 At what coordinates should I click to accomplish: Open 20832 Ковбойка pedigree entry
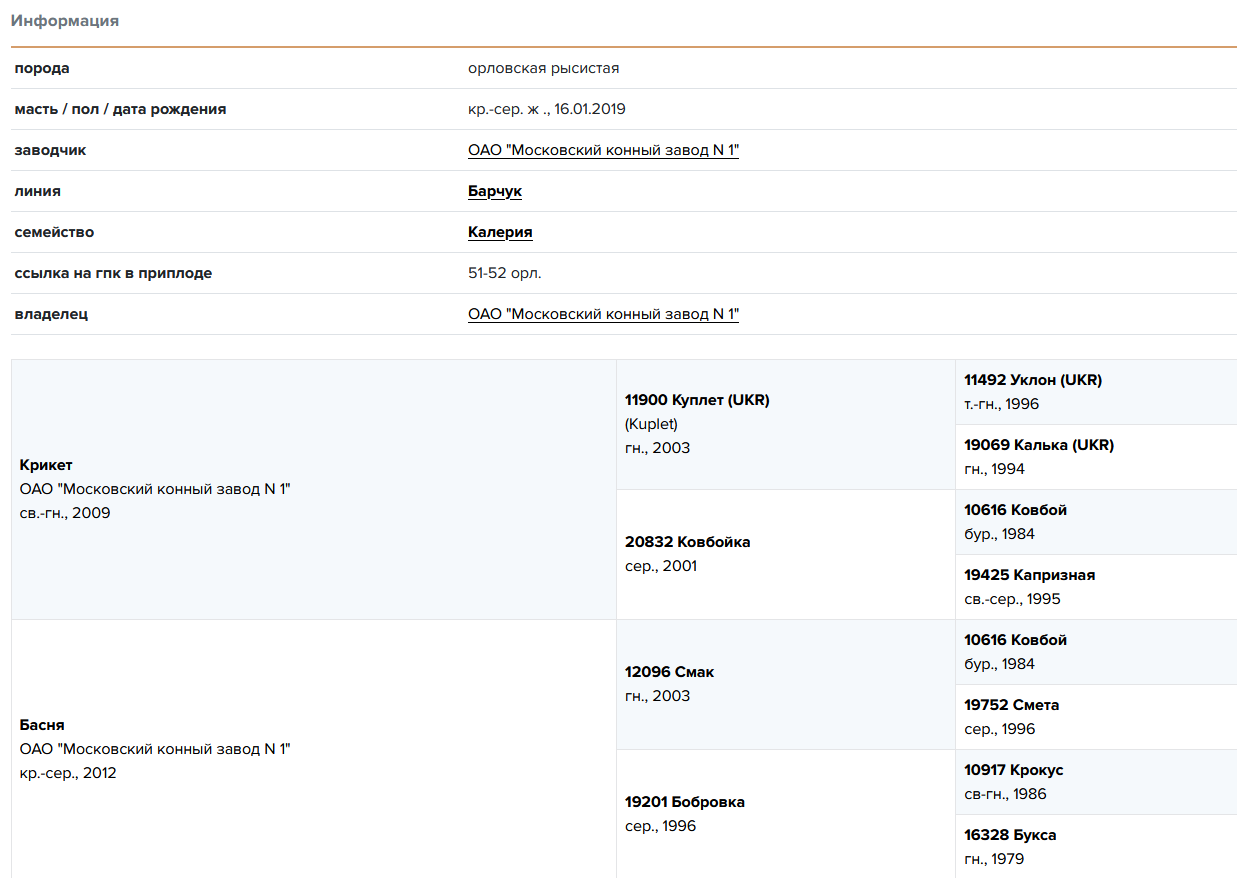[x=687, y=542]
